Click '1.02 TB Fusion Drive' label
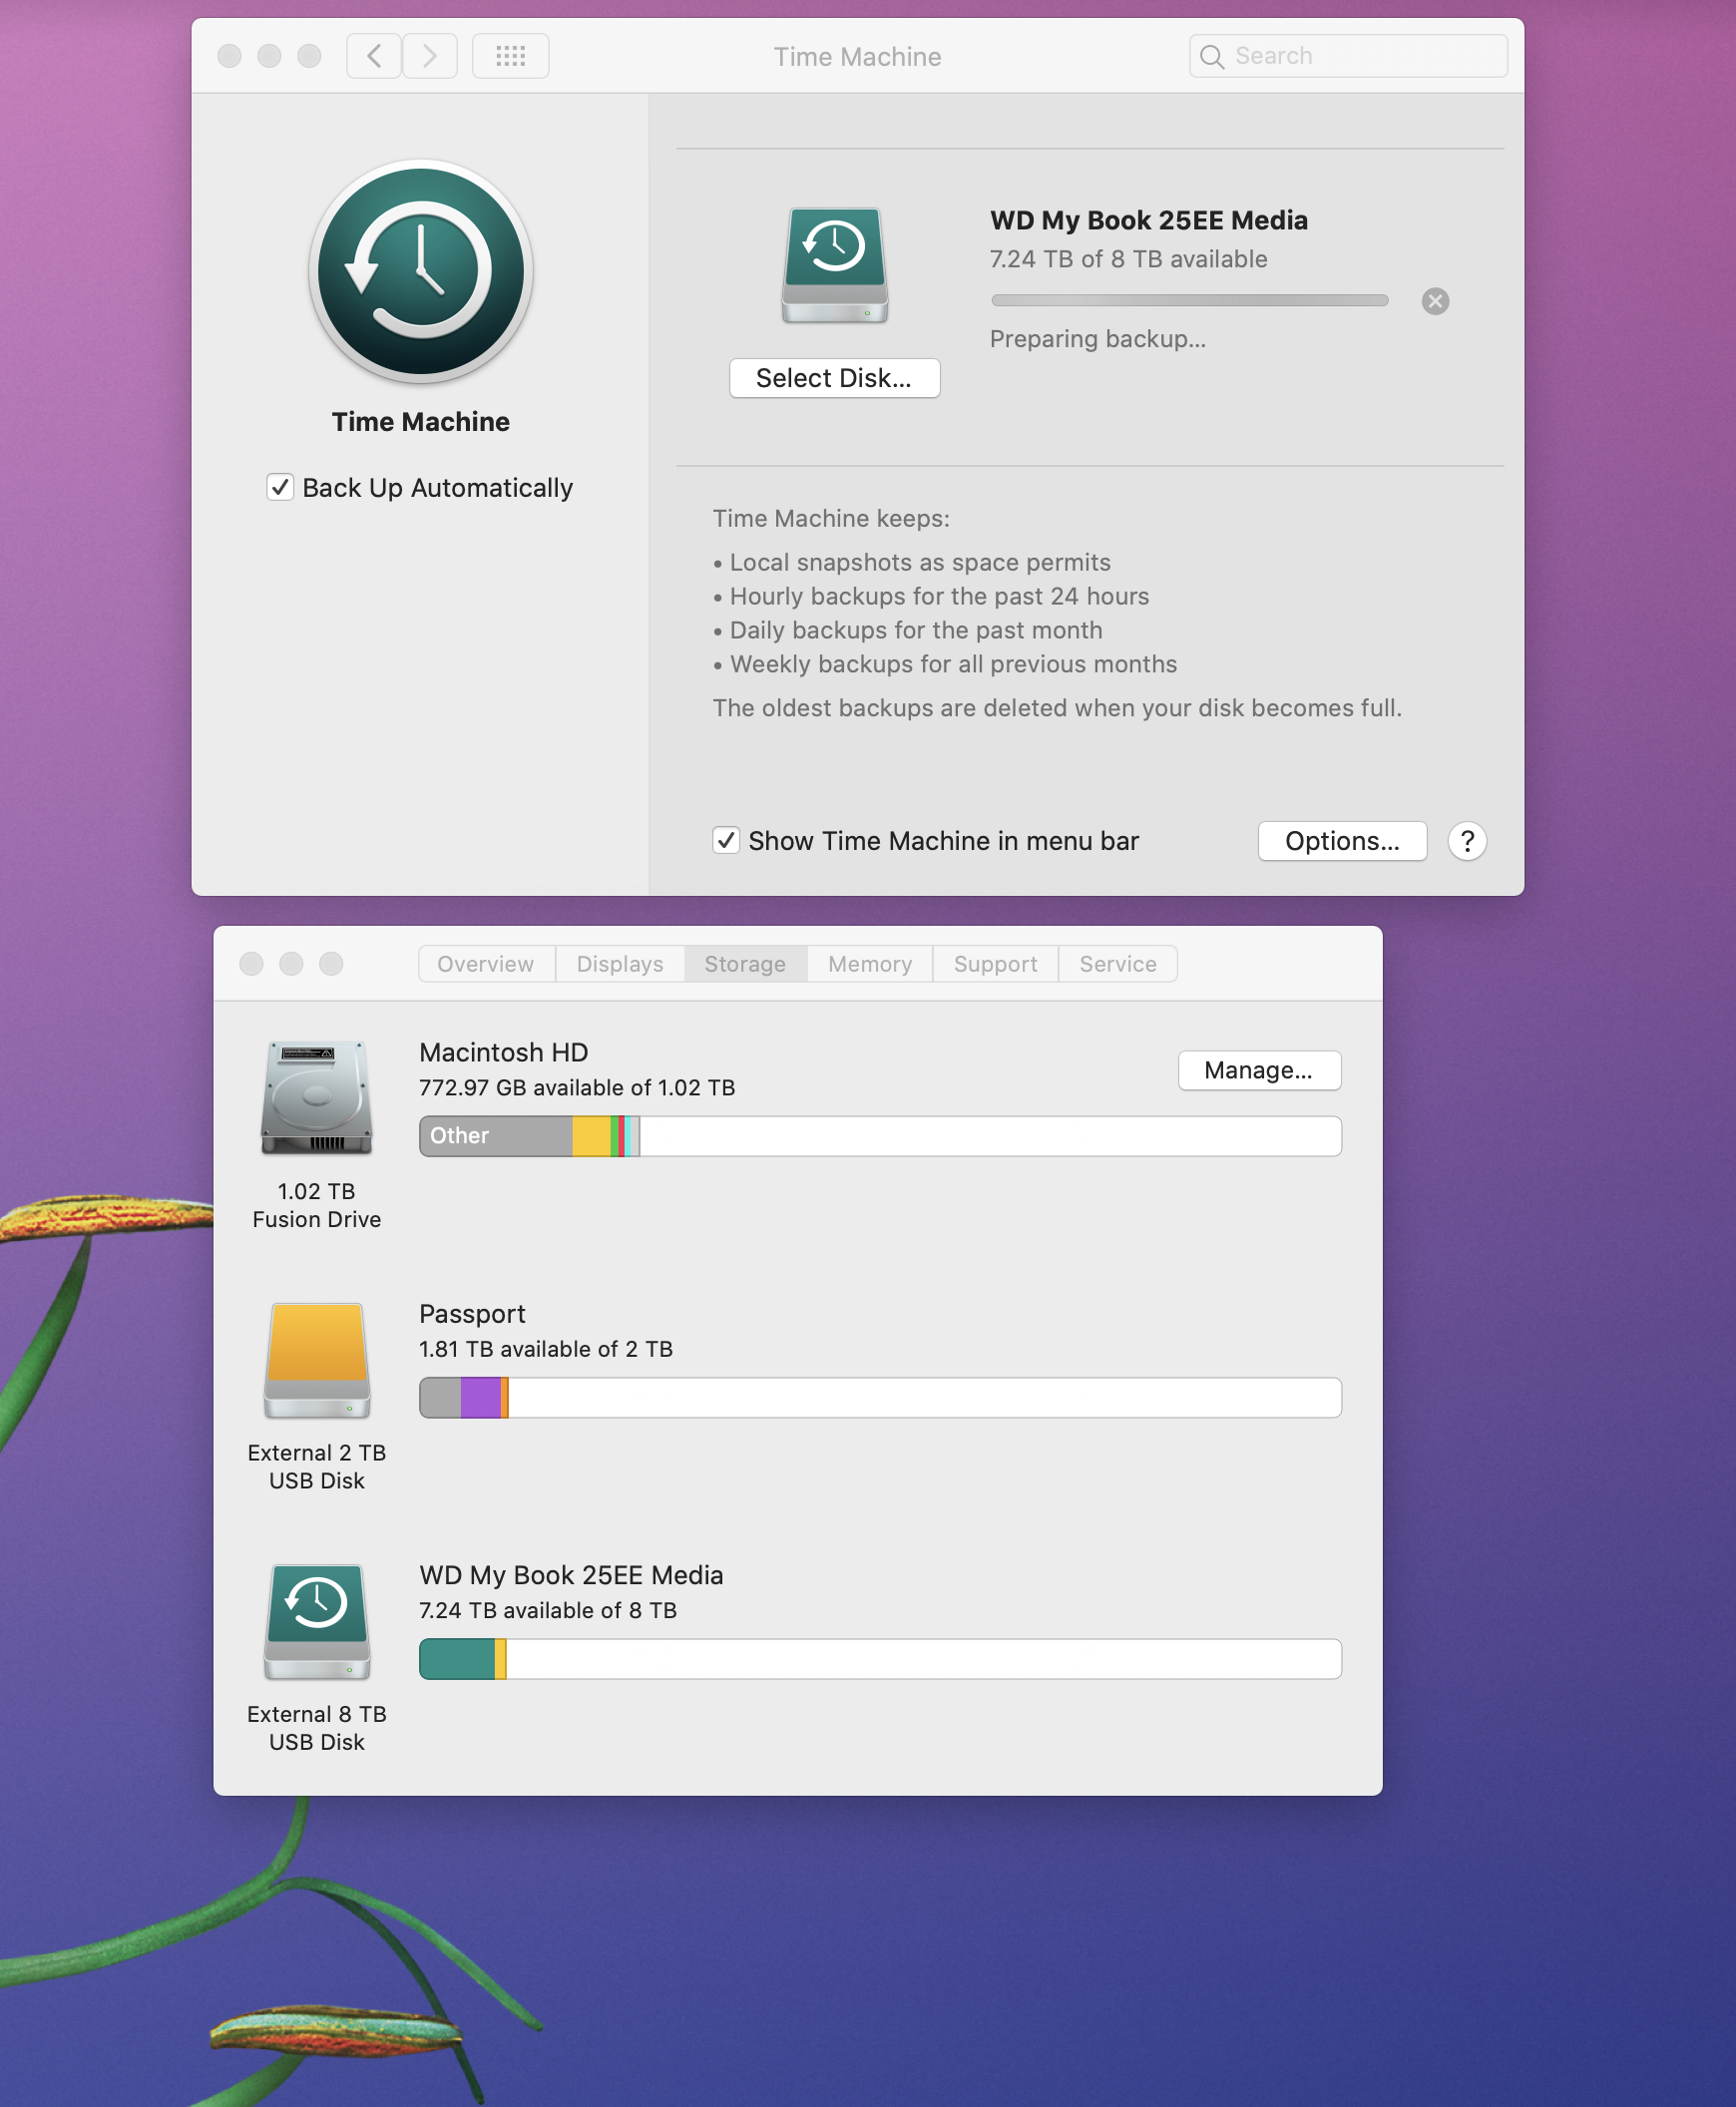 click(317, 1205)
